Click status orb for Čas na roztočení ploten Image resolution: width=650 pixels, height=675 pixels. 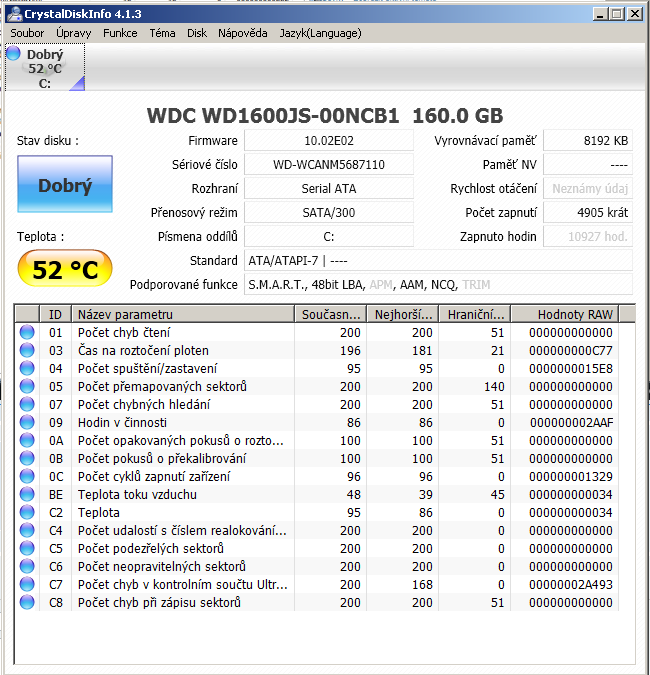click(27, 350)
